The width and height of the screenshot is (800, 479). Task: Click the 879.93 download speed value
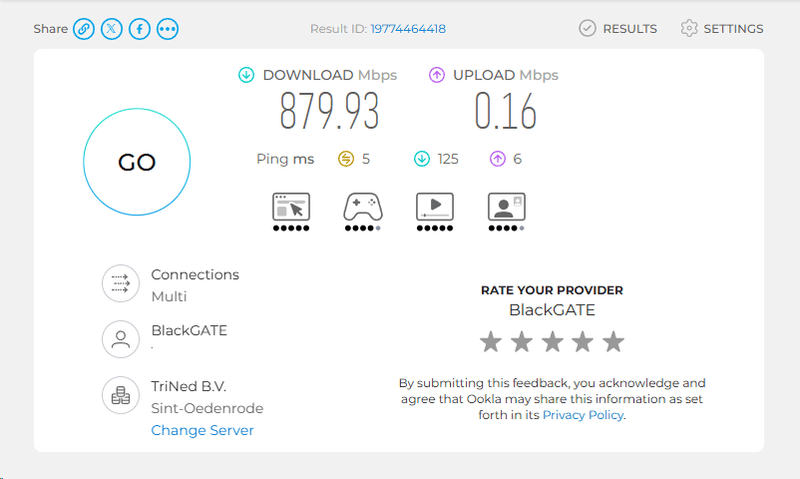[x=329, y=111]
